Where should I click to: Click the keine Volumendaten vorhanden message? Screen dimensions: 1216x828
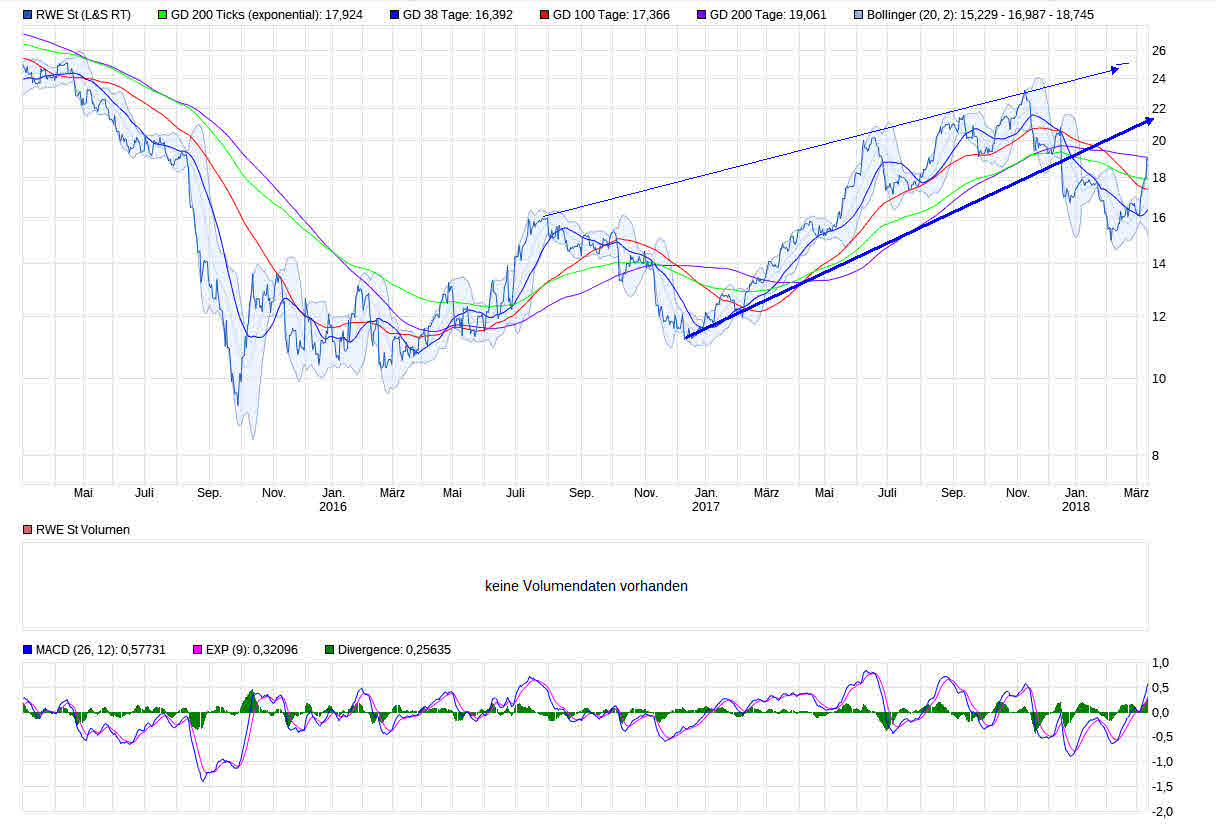click(x=586, y=586)
